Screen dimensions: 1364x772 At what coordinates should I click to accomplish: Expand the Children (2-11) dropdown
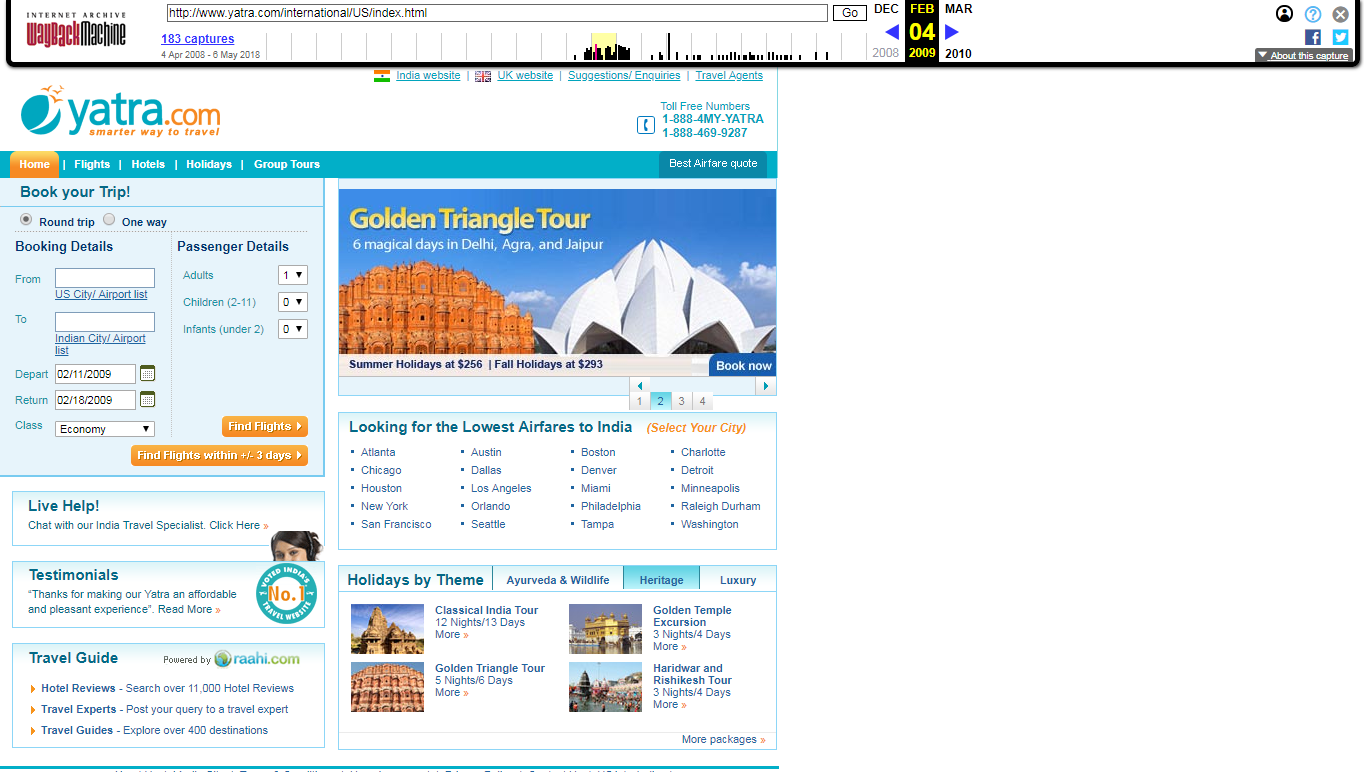293,302
